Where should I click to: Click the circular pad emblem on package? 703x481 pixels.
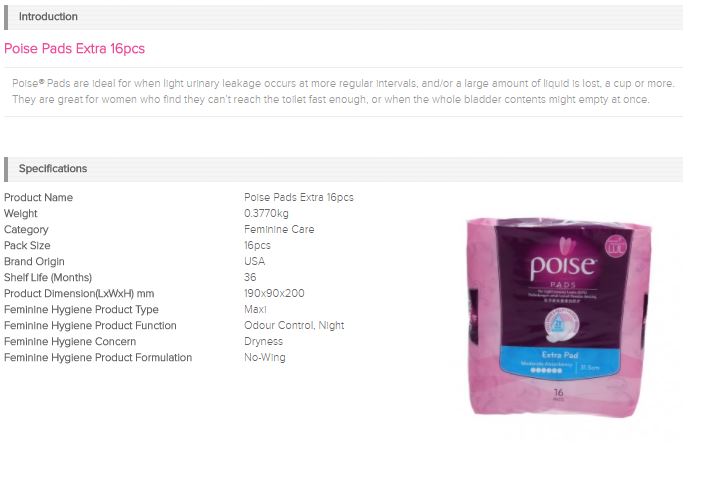(x=561, y=325)
